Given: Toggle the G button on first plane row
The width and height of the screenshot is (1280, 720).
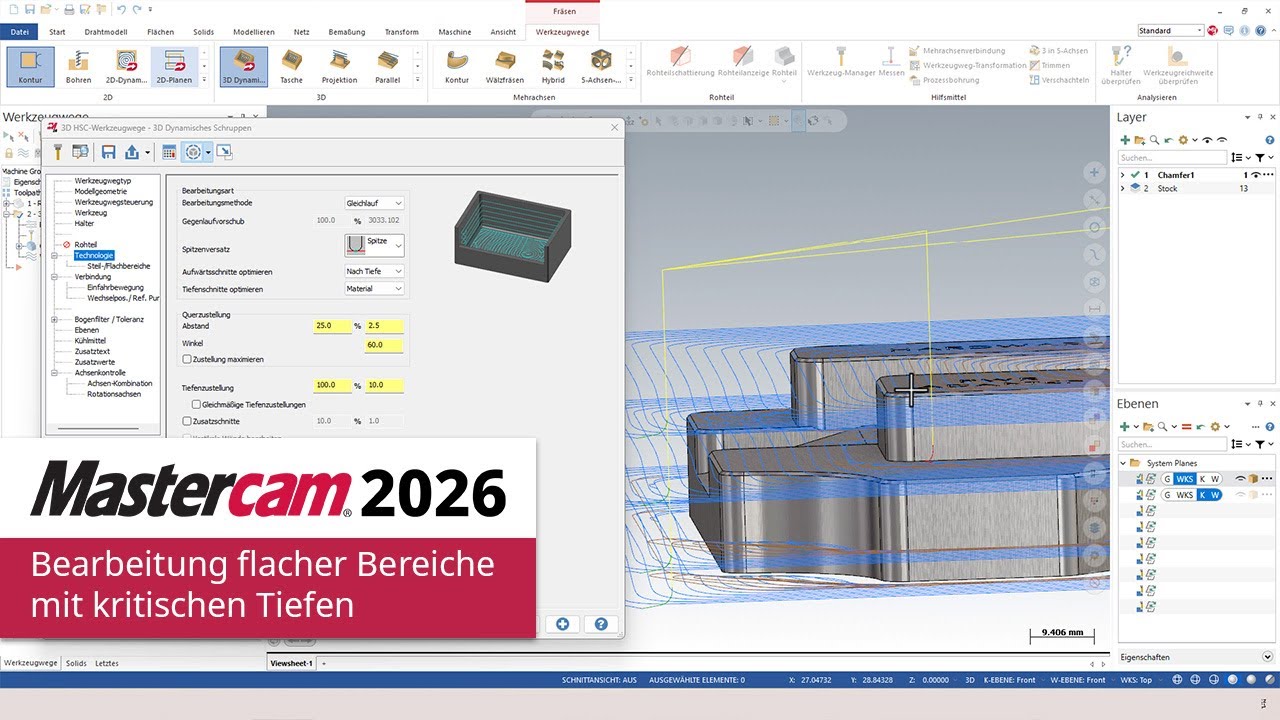Looking at the screenshot, I should [x=1167, y=479].
